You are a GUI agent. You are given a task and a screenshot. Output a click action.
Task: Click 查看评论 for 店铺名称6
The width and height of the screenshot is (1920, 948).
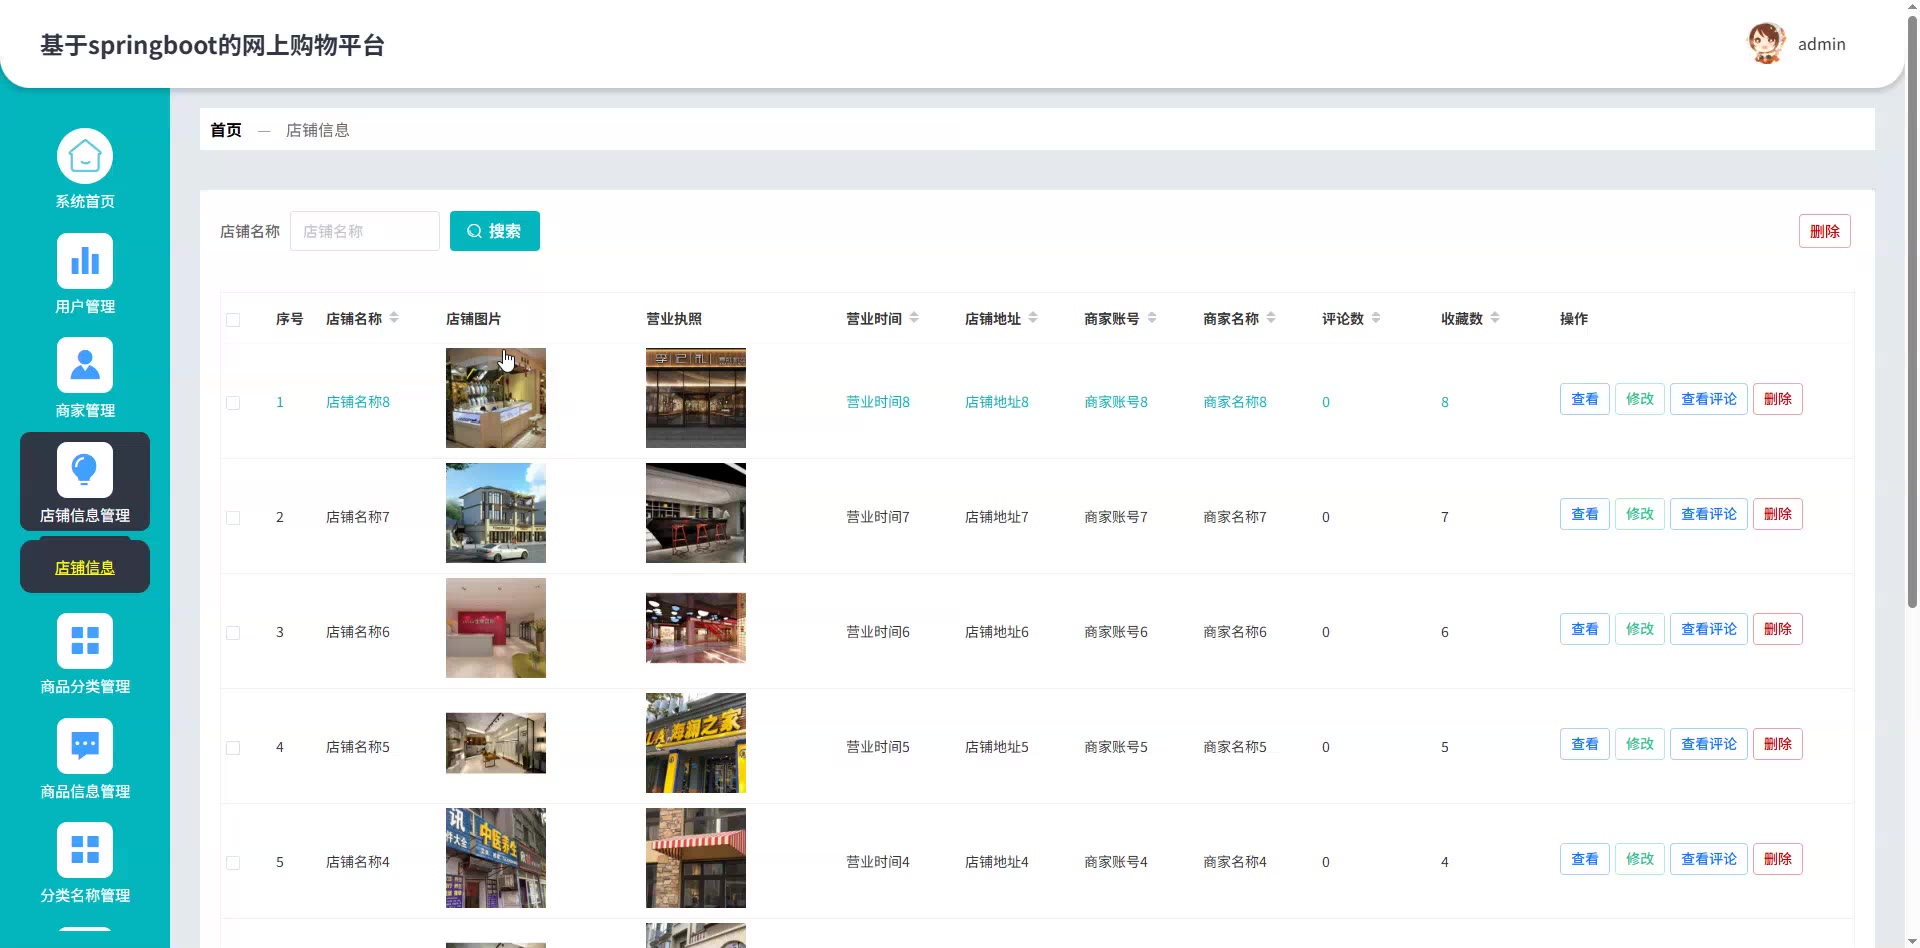pos(1708,629)
